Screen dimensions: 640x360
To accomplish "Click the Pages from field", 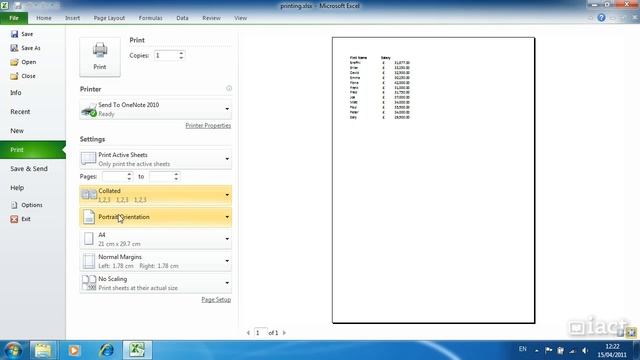I will (x=114, y=177).
